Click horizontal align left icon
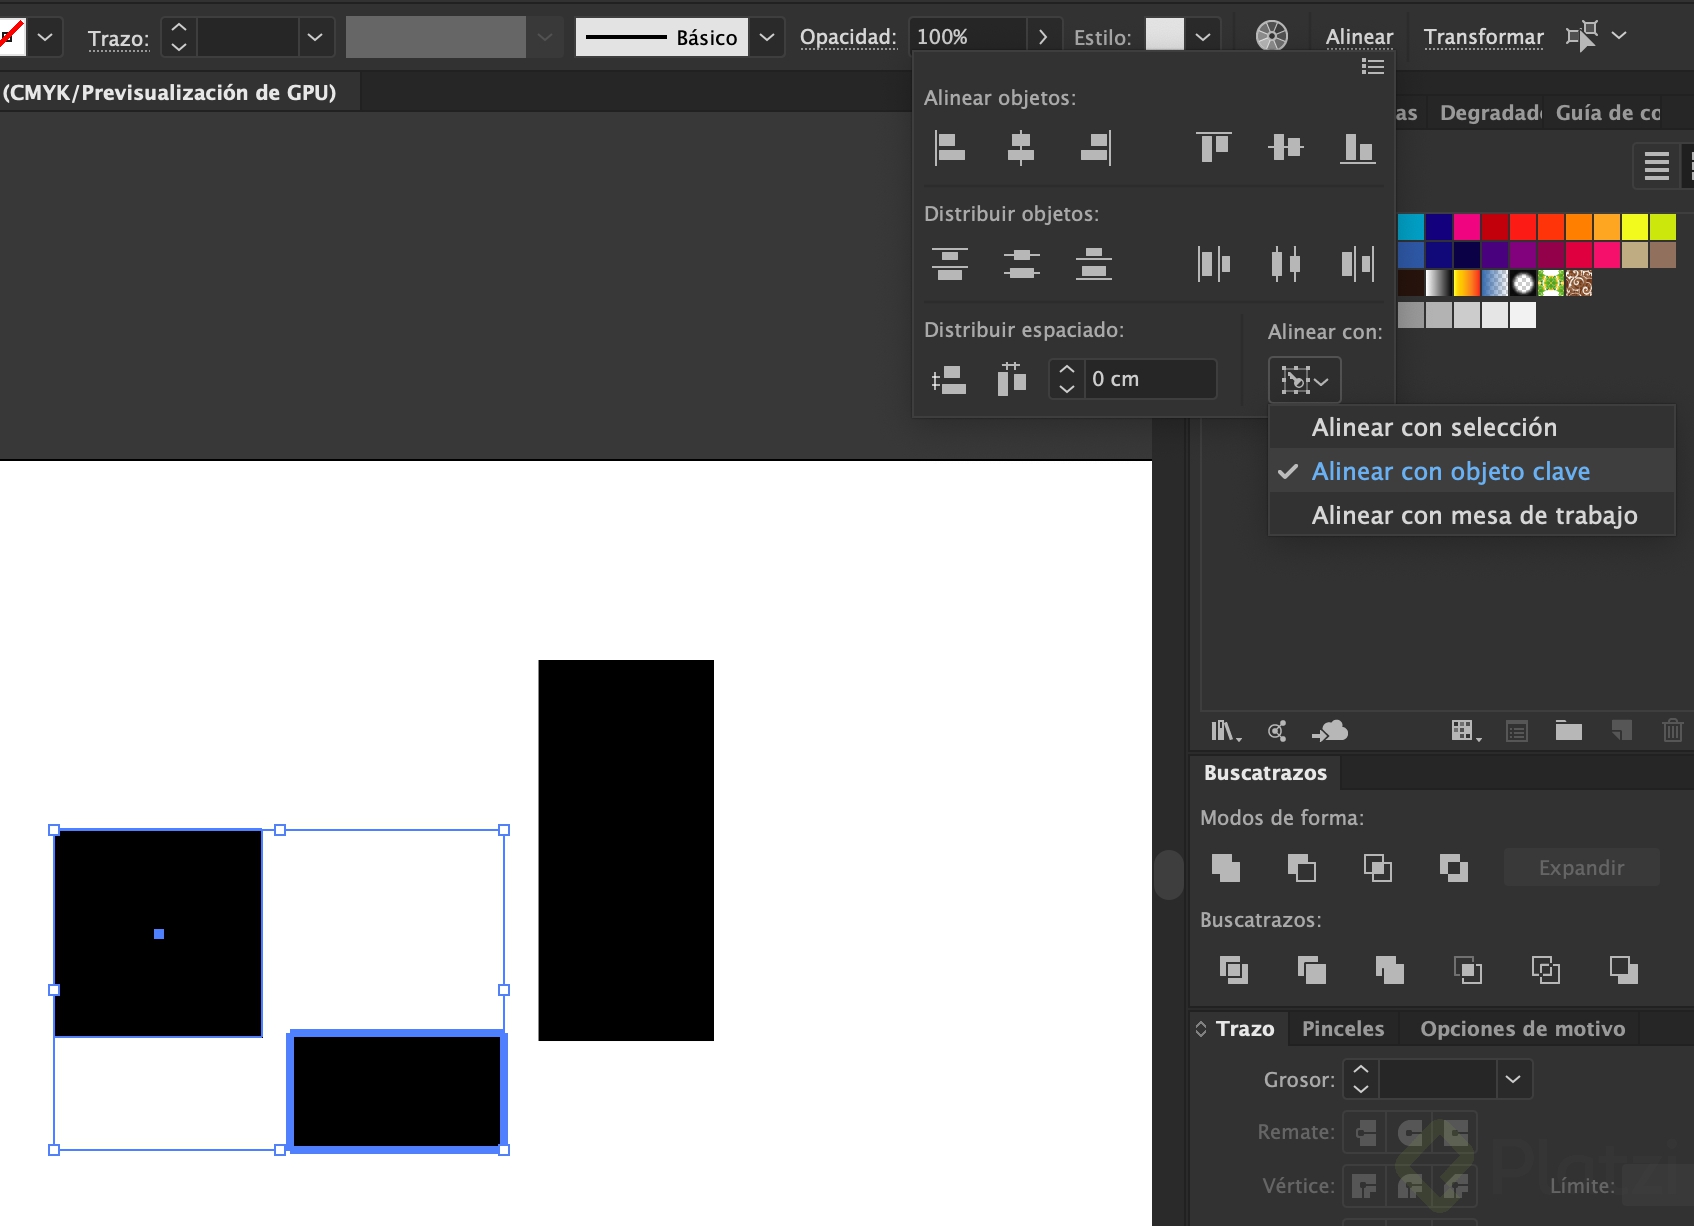The width and height of the screenshot is (1694, 1226). tap(949, 148)
